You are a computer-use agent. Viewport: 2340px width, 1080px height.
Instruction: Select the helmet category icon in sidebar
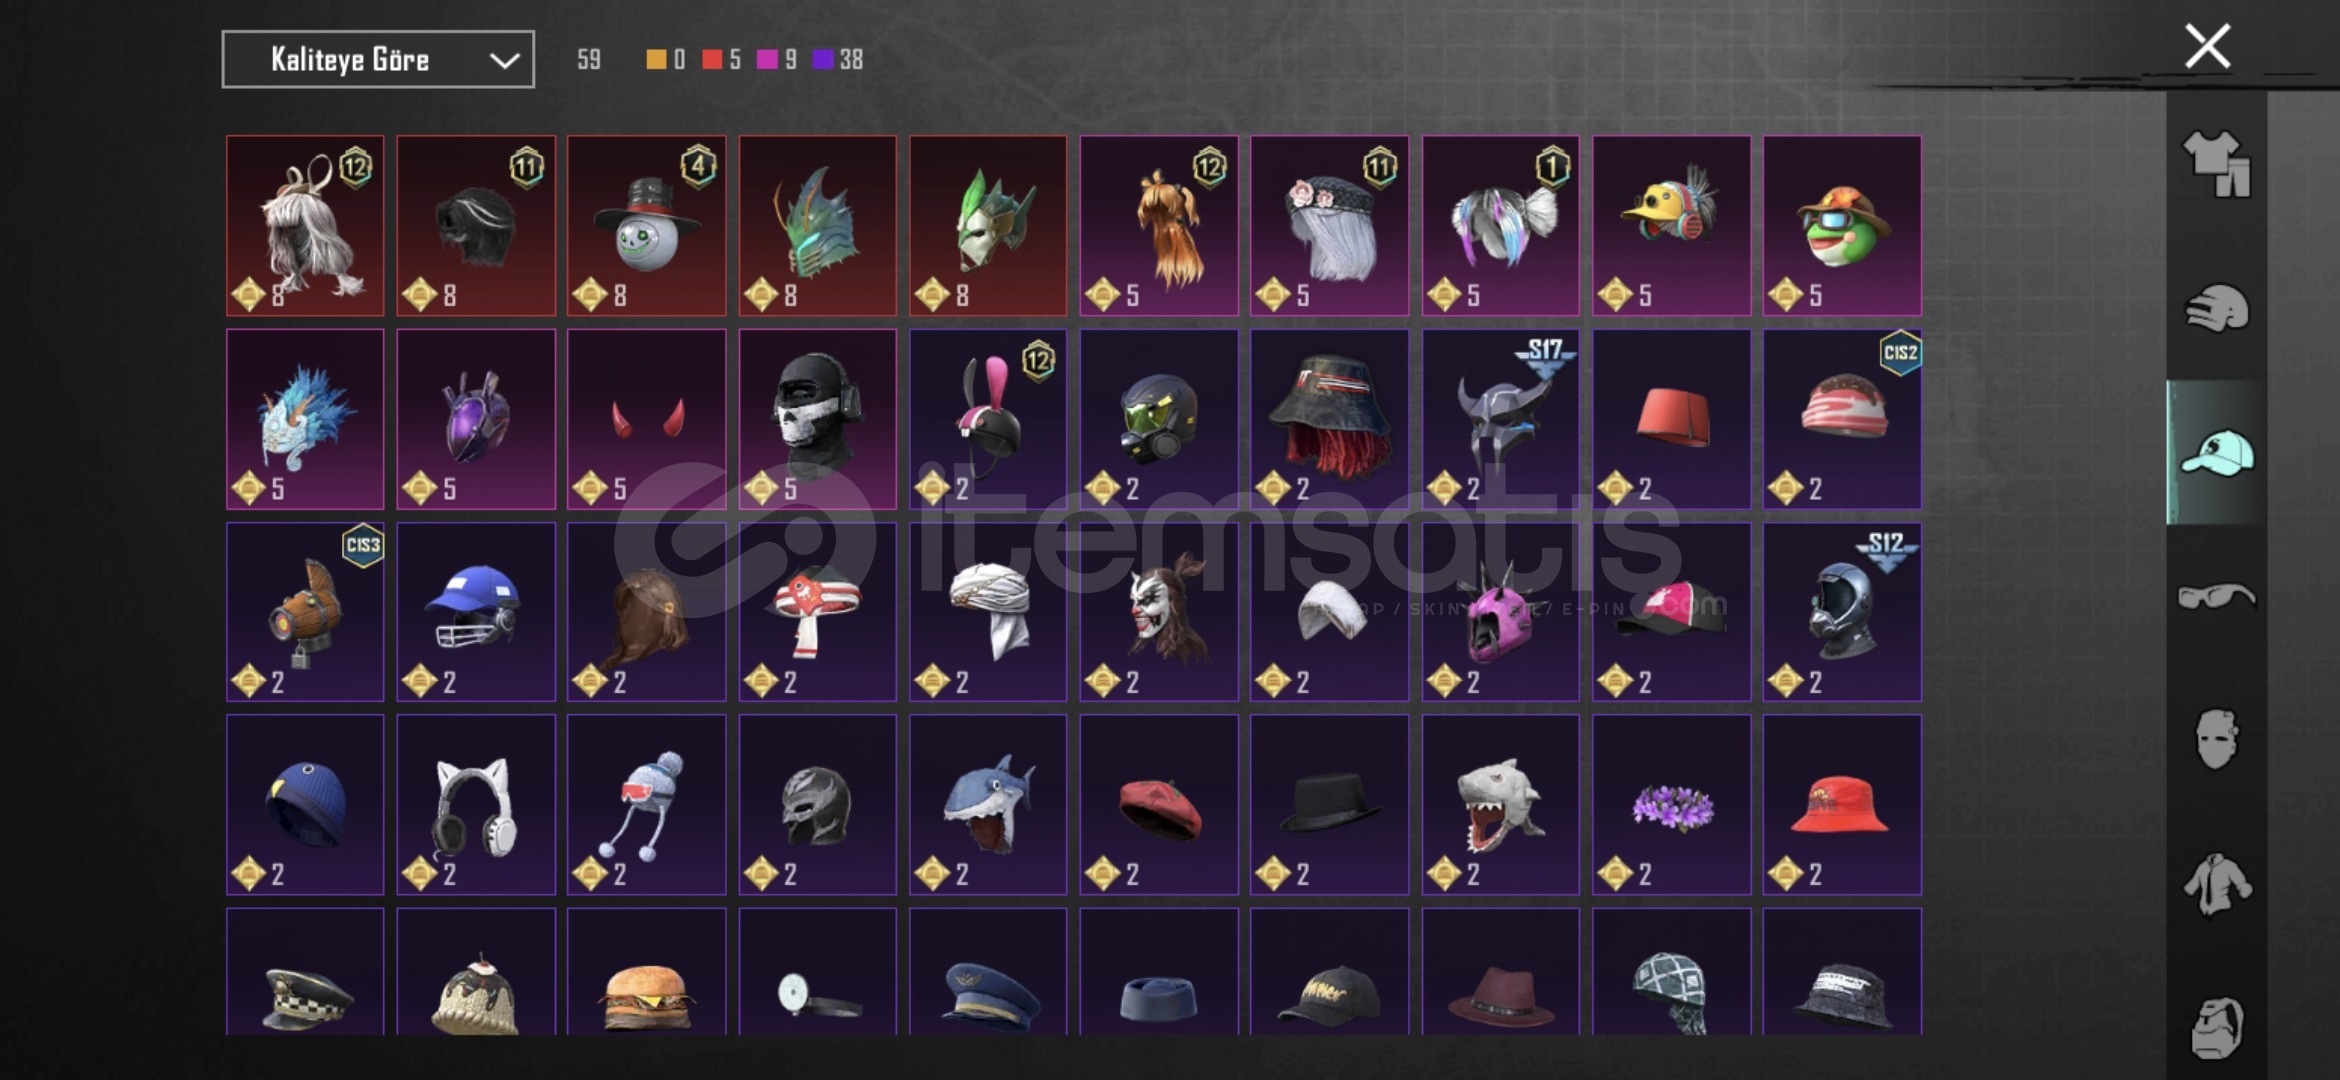point(2216,309)
